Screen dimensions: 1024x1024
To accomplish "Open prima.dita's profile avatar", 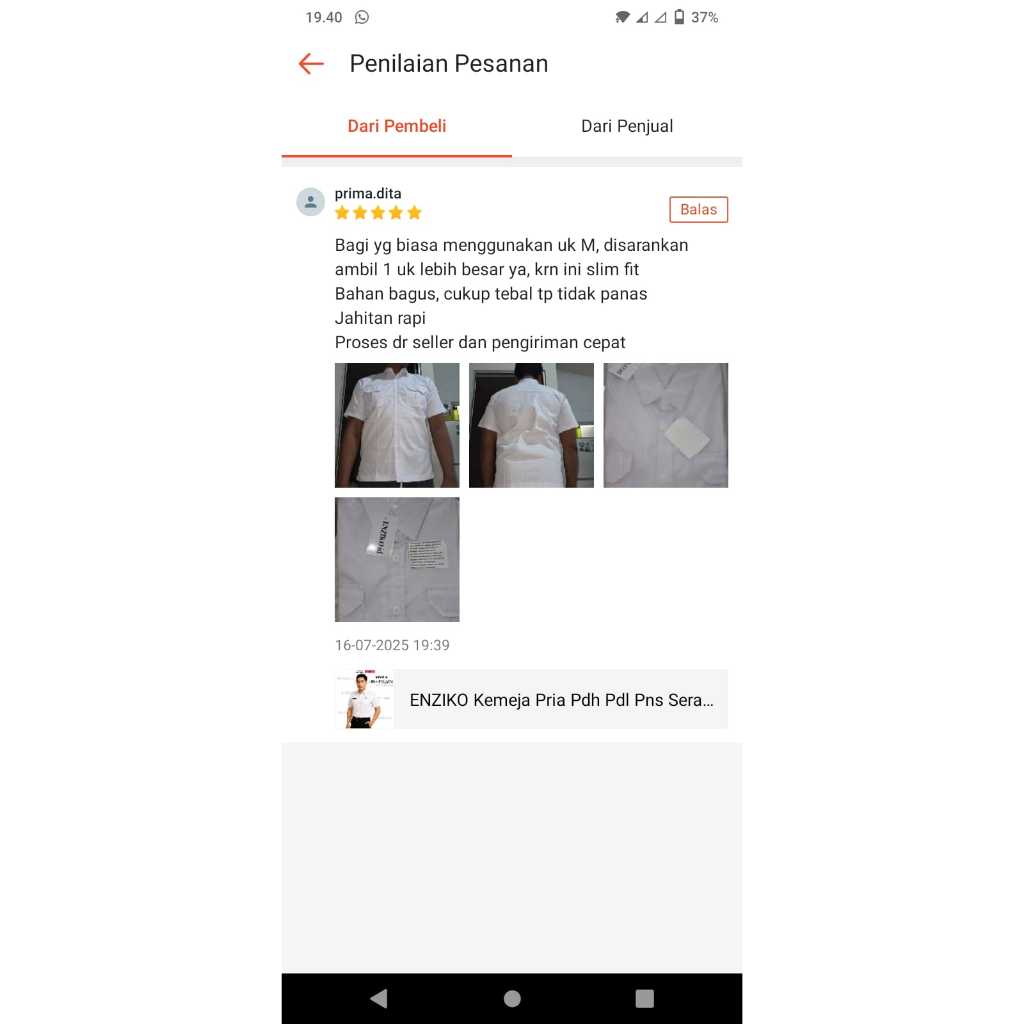I will click(310, 202).
